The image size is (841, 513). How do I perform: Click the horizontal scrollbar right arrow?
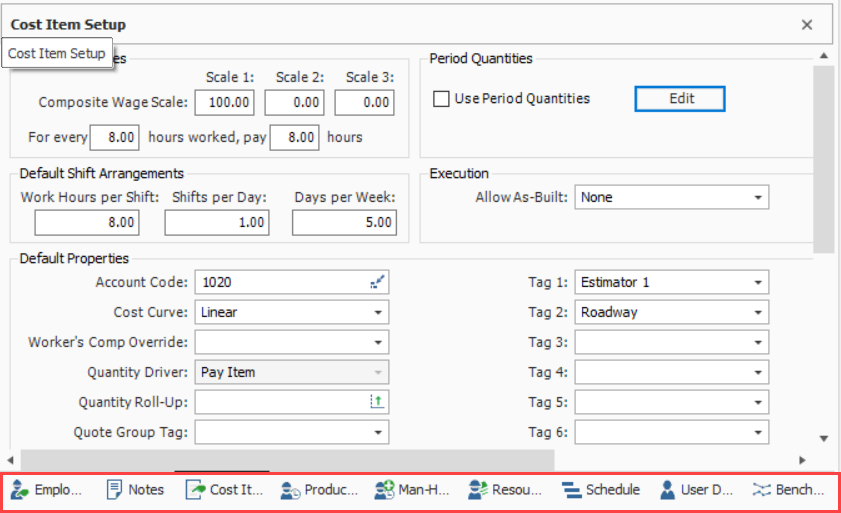[802, 460]
